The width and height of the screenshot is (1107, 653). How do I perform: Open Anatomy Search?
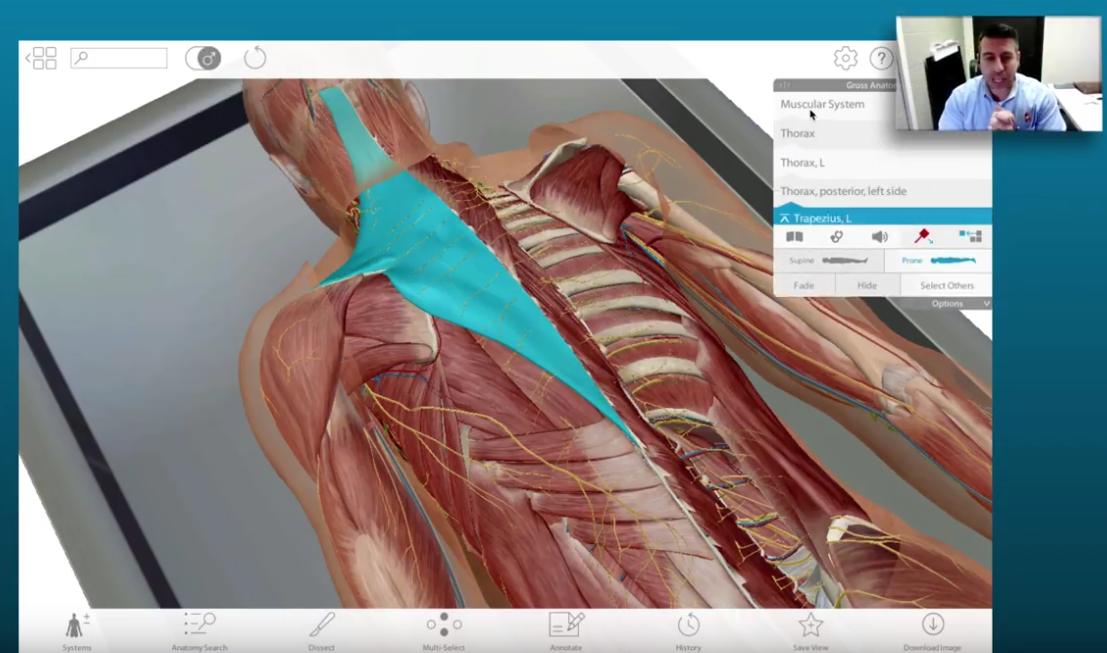point(199,630)
